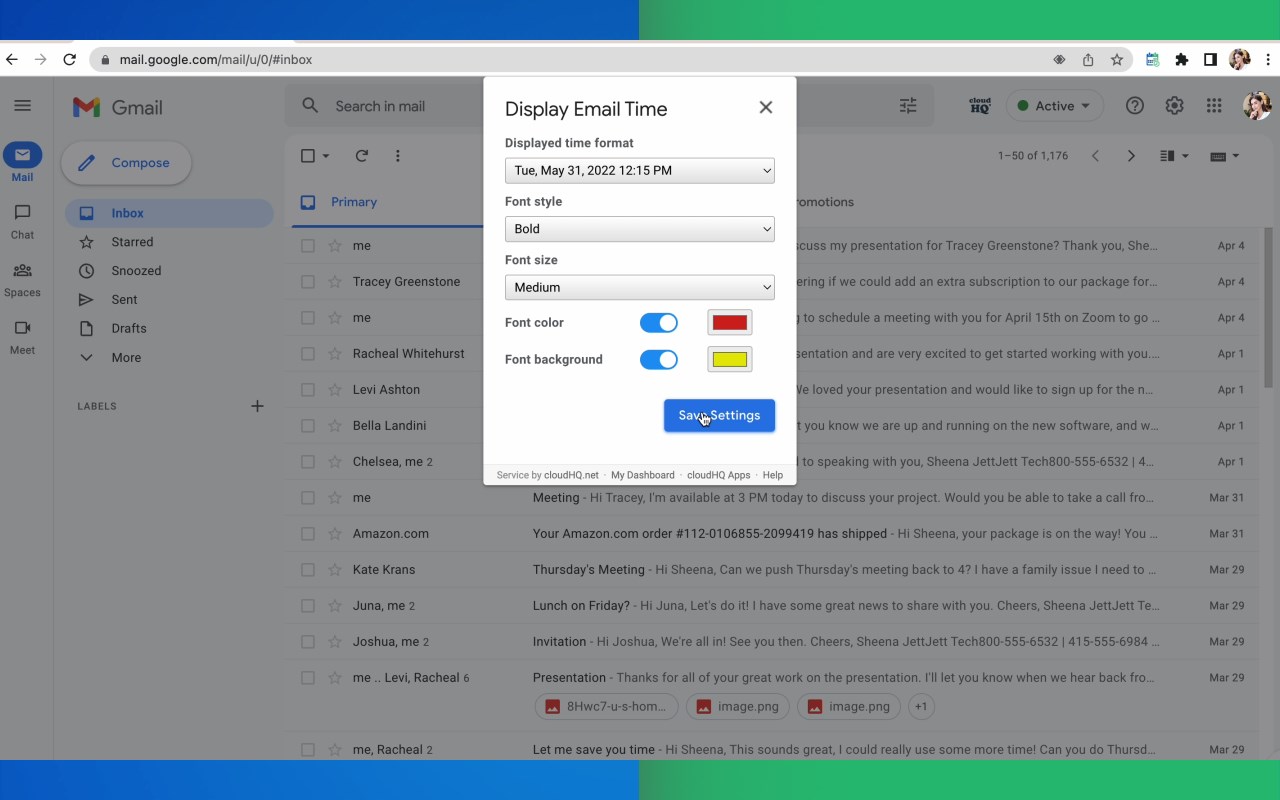Open the Gmail main menu hamburger icon

pyautogui.click(x=23, y=106)
